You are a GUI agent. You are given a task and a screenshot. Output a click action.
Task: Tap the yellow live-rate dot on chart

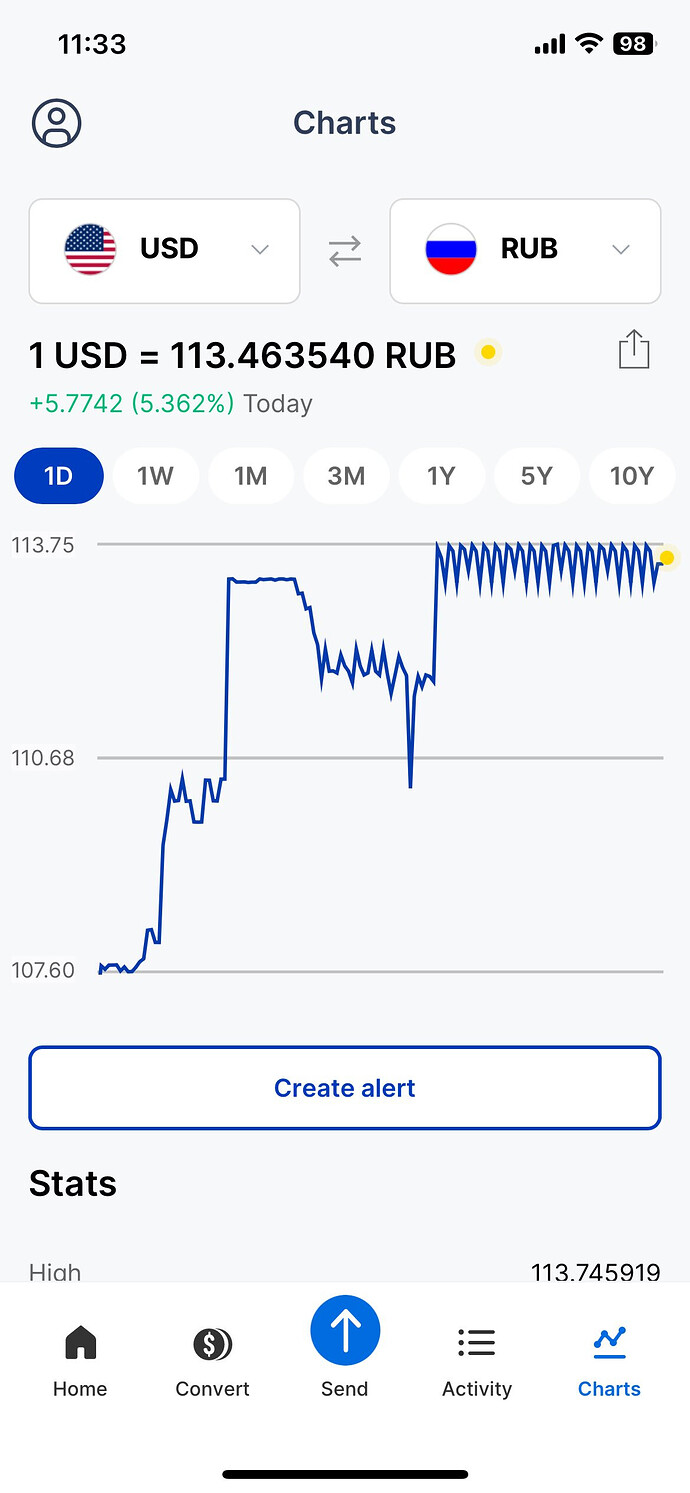tap(667, 558)
